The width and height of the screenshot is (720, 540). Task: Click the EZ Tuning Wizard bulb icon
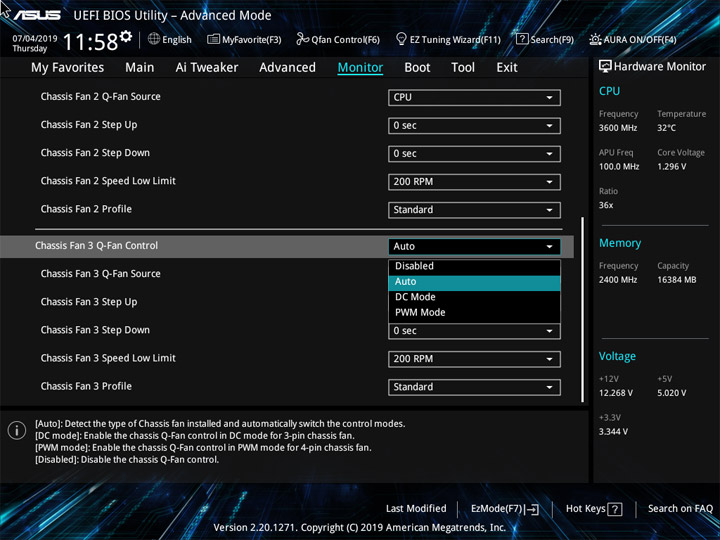(401, 39)
